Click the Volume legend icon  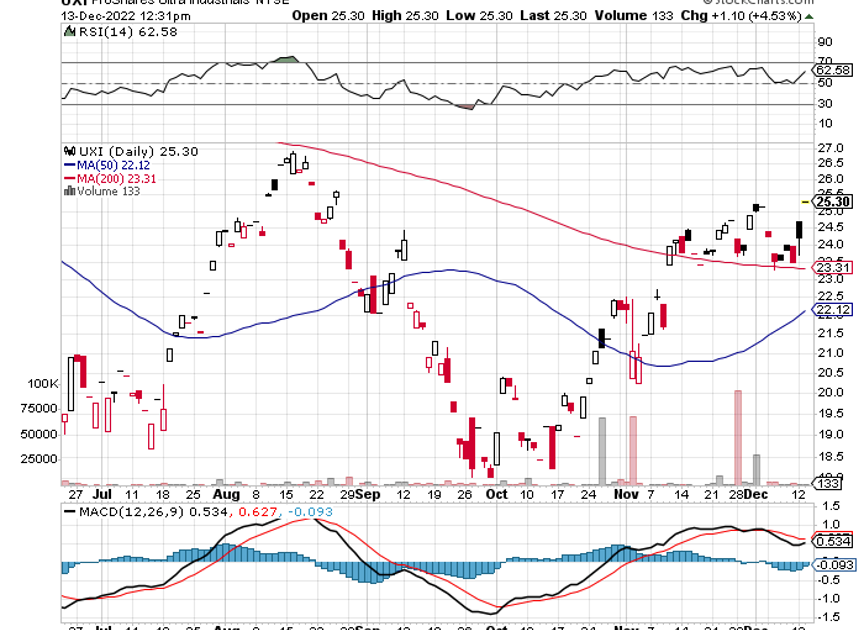coord(69,191)
